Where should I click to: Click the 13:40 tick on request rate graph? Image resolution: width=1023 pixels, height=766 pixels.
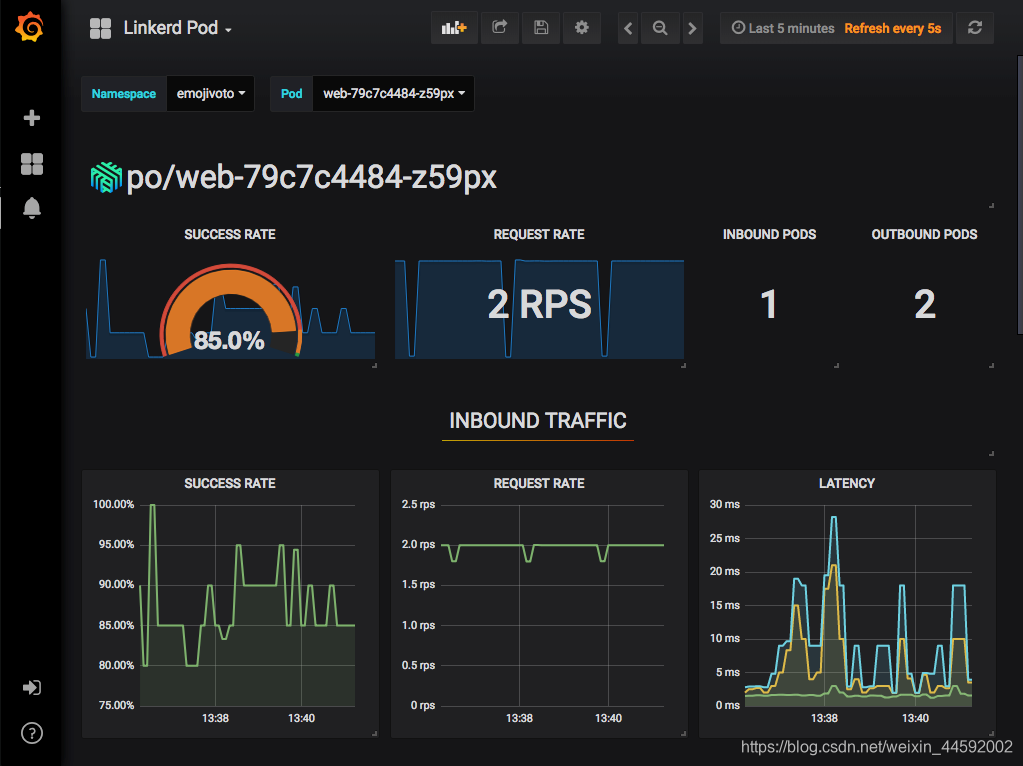[x=608, y=718]
